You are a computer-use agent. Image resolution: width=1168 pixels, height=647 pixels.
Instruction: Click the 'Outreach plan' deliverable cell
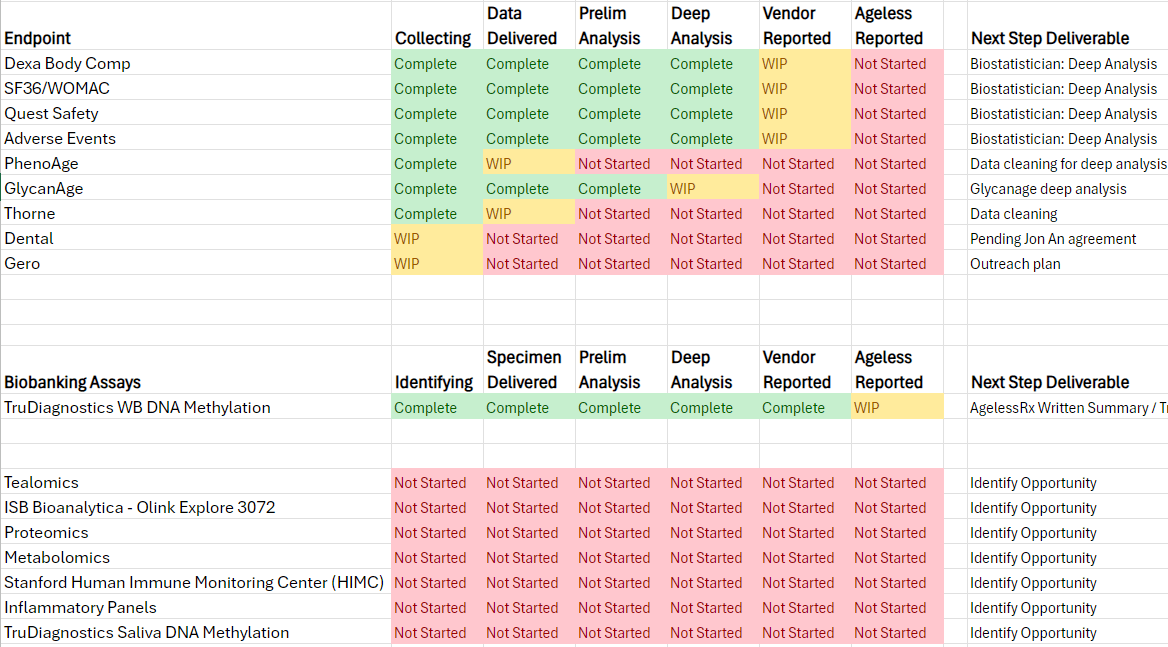tap(1015, 264)
